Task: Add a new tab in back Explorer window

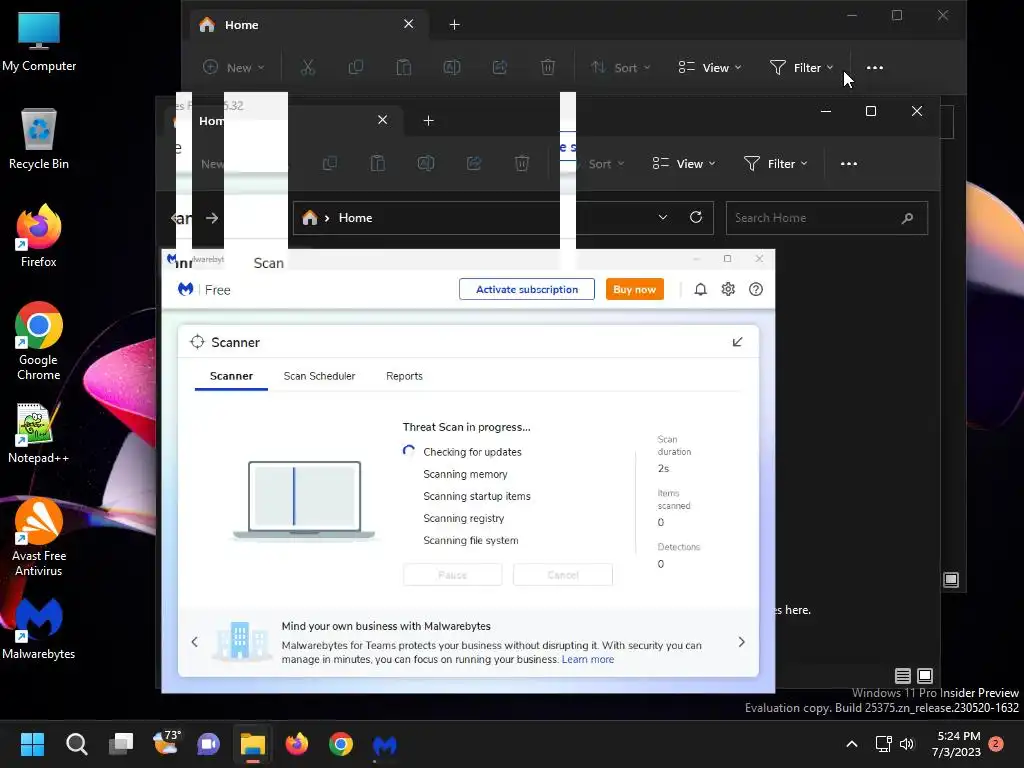Action: (x=455, y=25)
